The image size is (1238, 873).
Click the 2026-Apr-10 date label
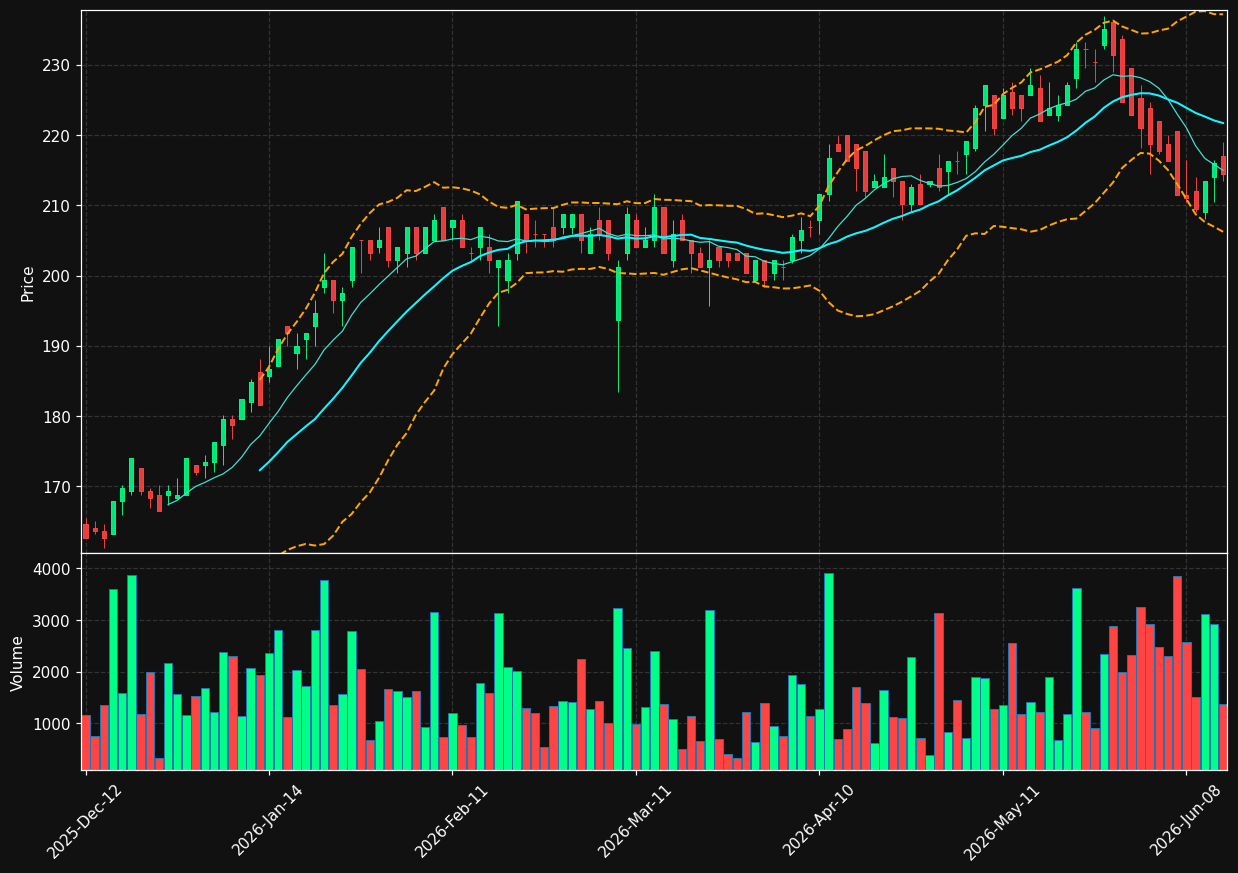(x=819, y=821)
